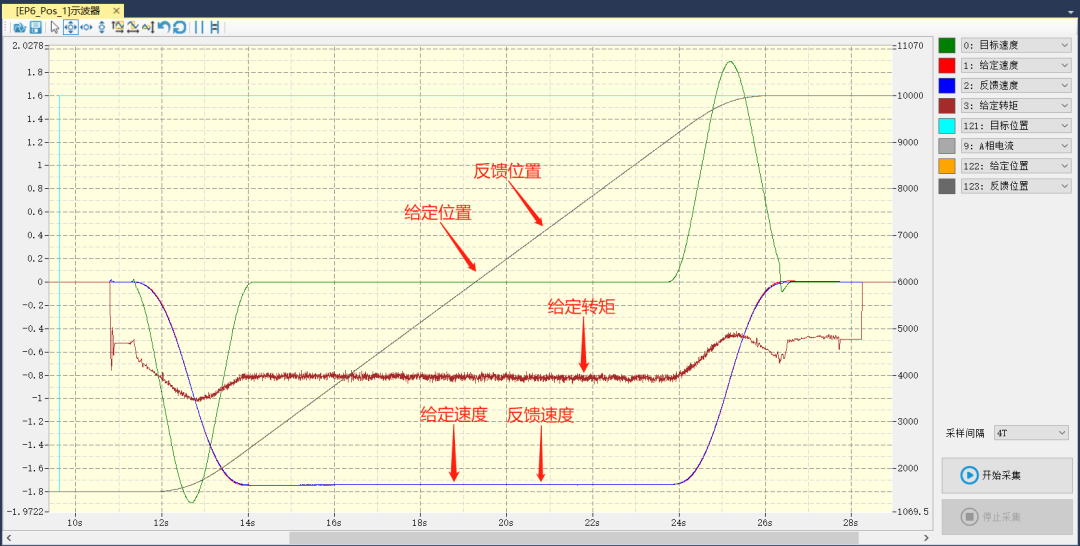The image size is (1080, 546).
Task: Select the pan in all directions tool
Action: point(71,27)
